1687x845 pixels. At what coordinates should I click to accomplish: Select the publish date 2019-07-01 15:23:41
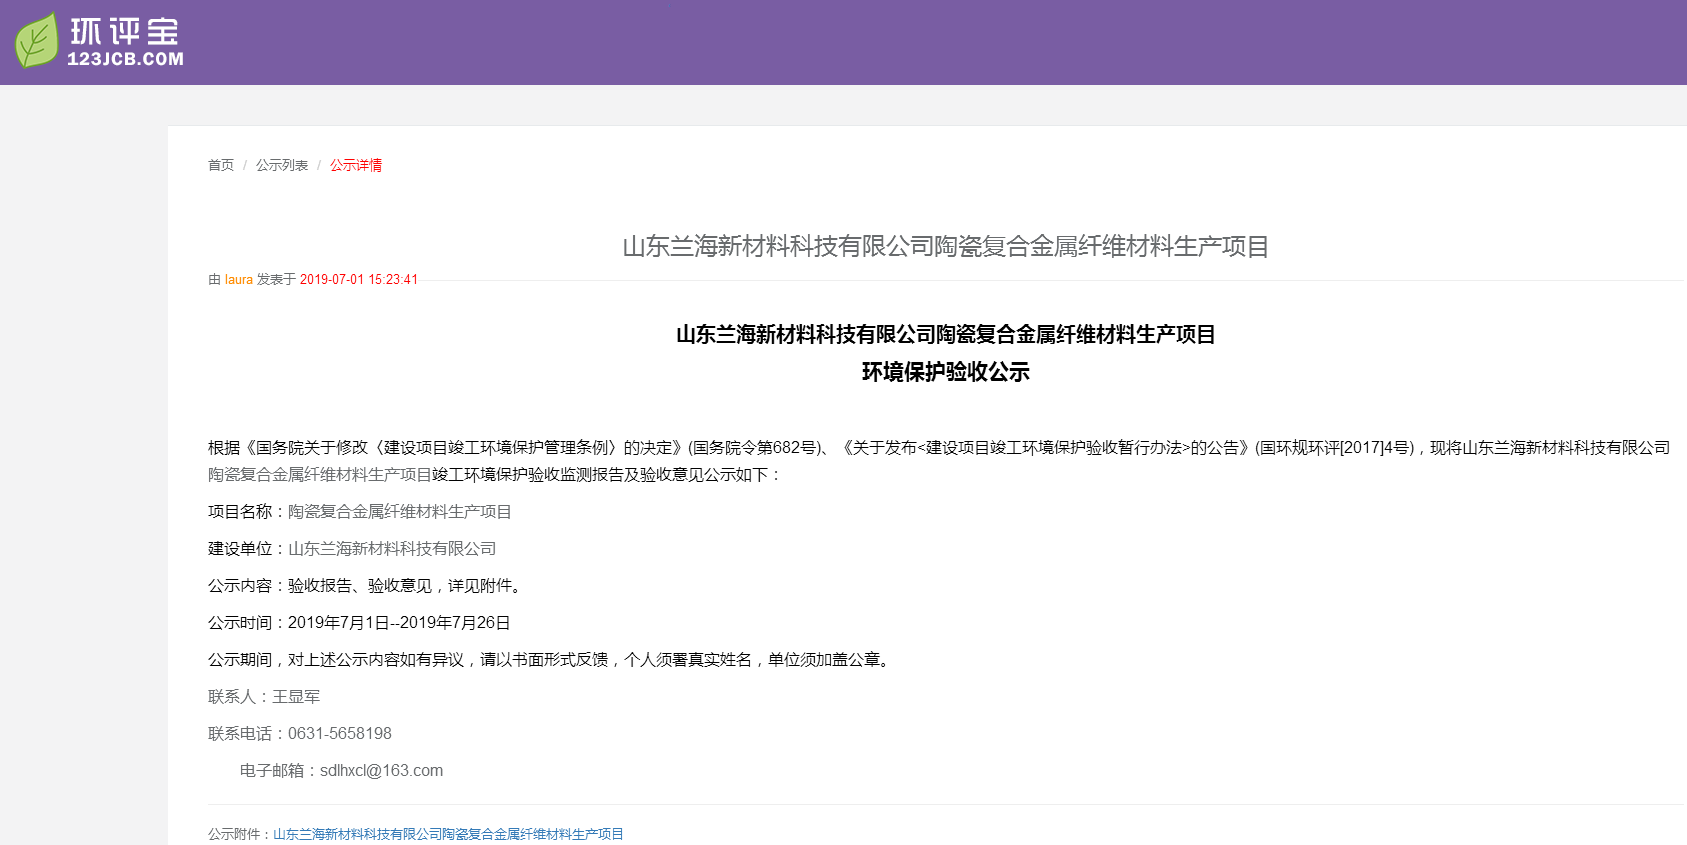click(x=359, y=280)
